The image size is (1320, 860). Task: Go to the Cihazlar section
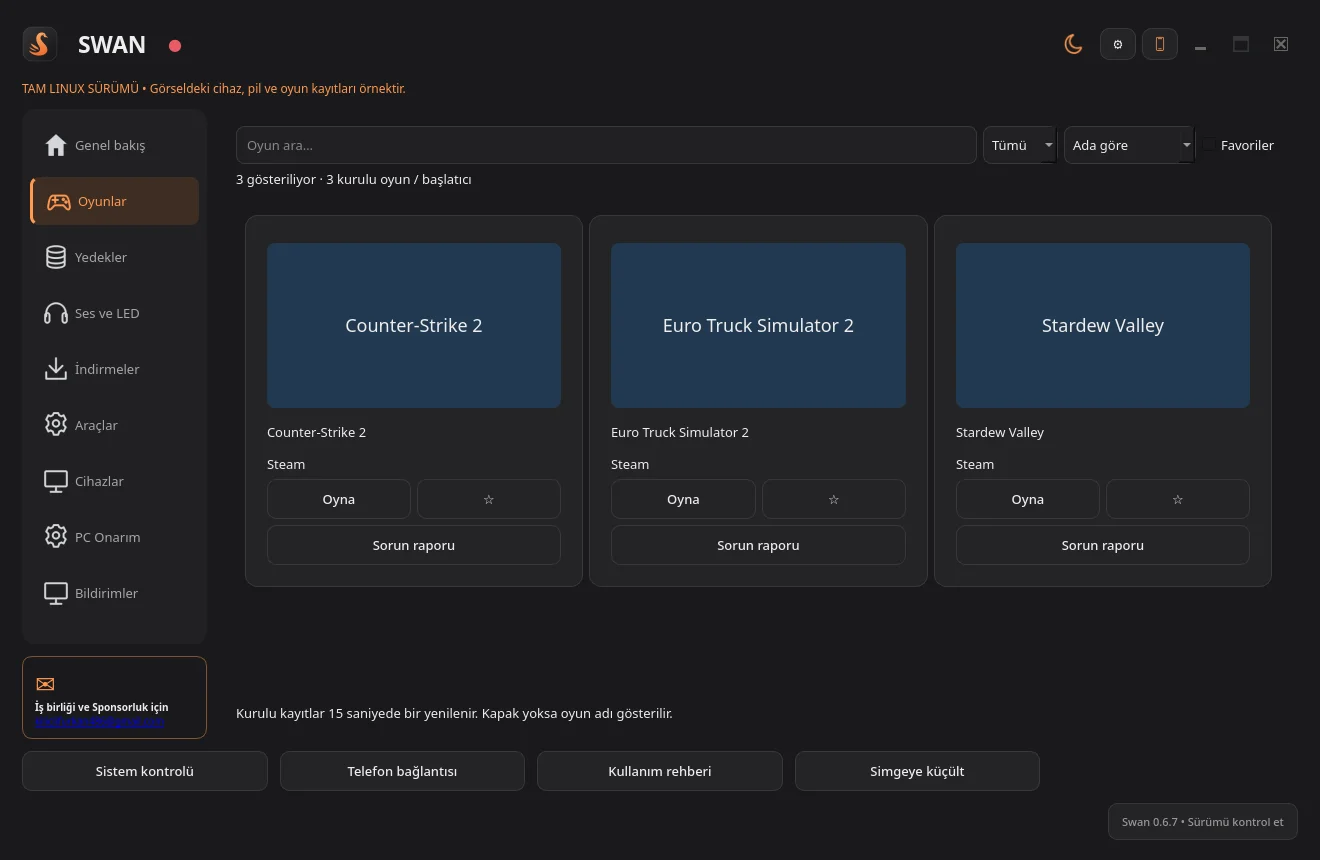coord(115,481)
